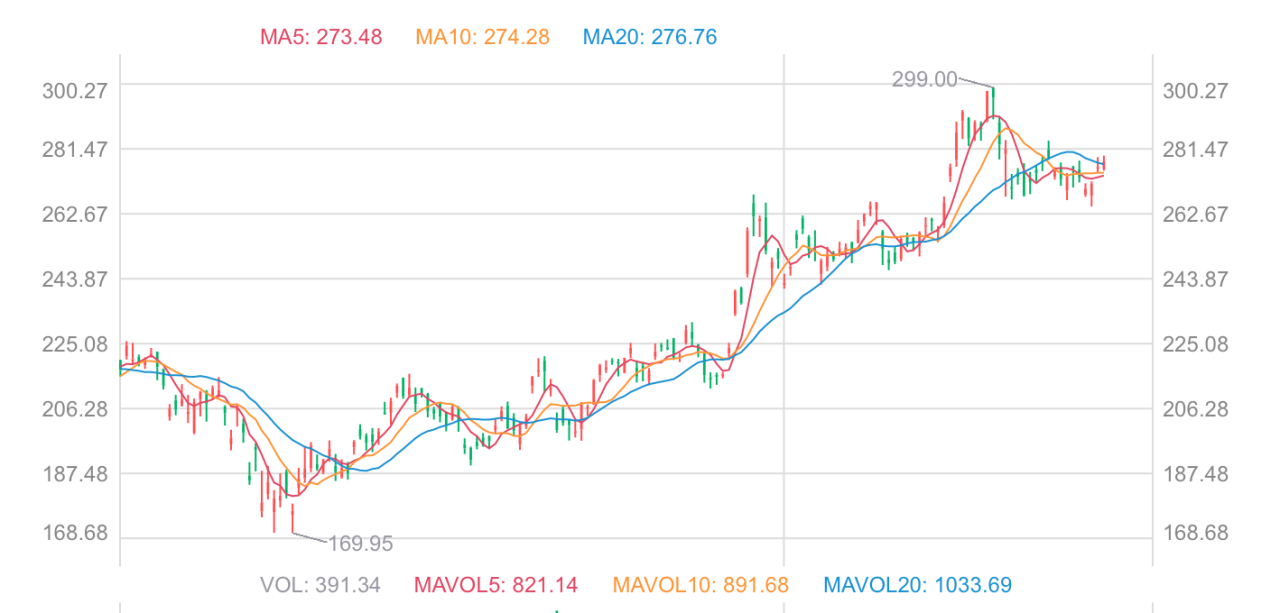Click the left axis 187.48 price label

coord(75,474)
